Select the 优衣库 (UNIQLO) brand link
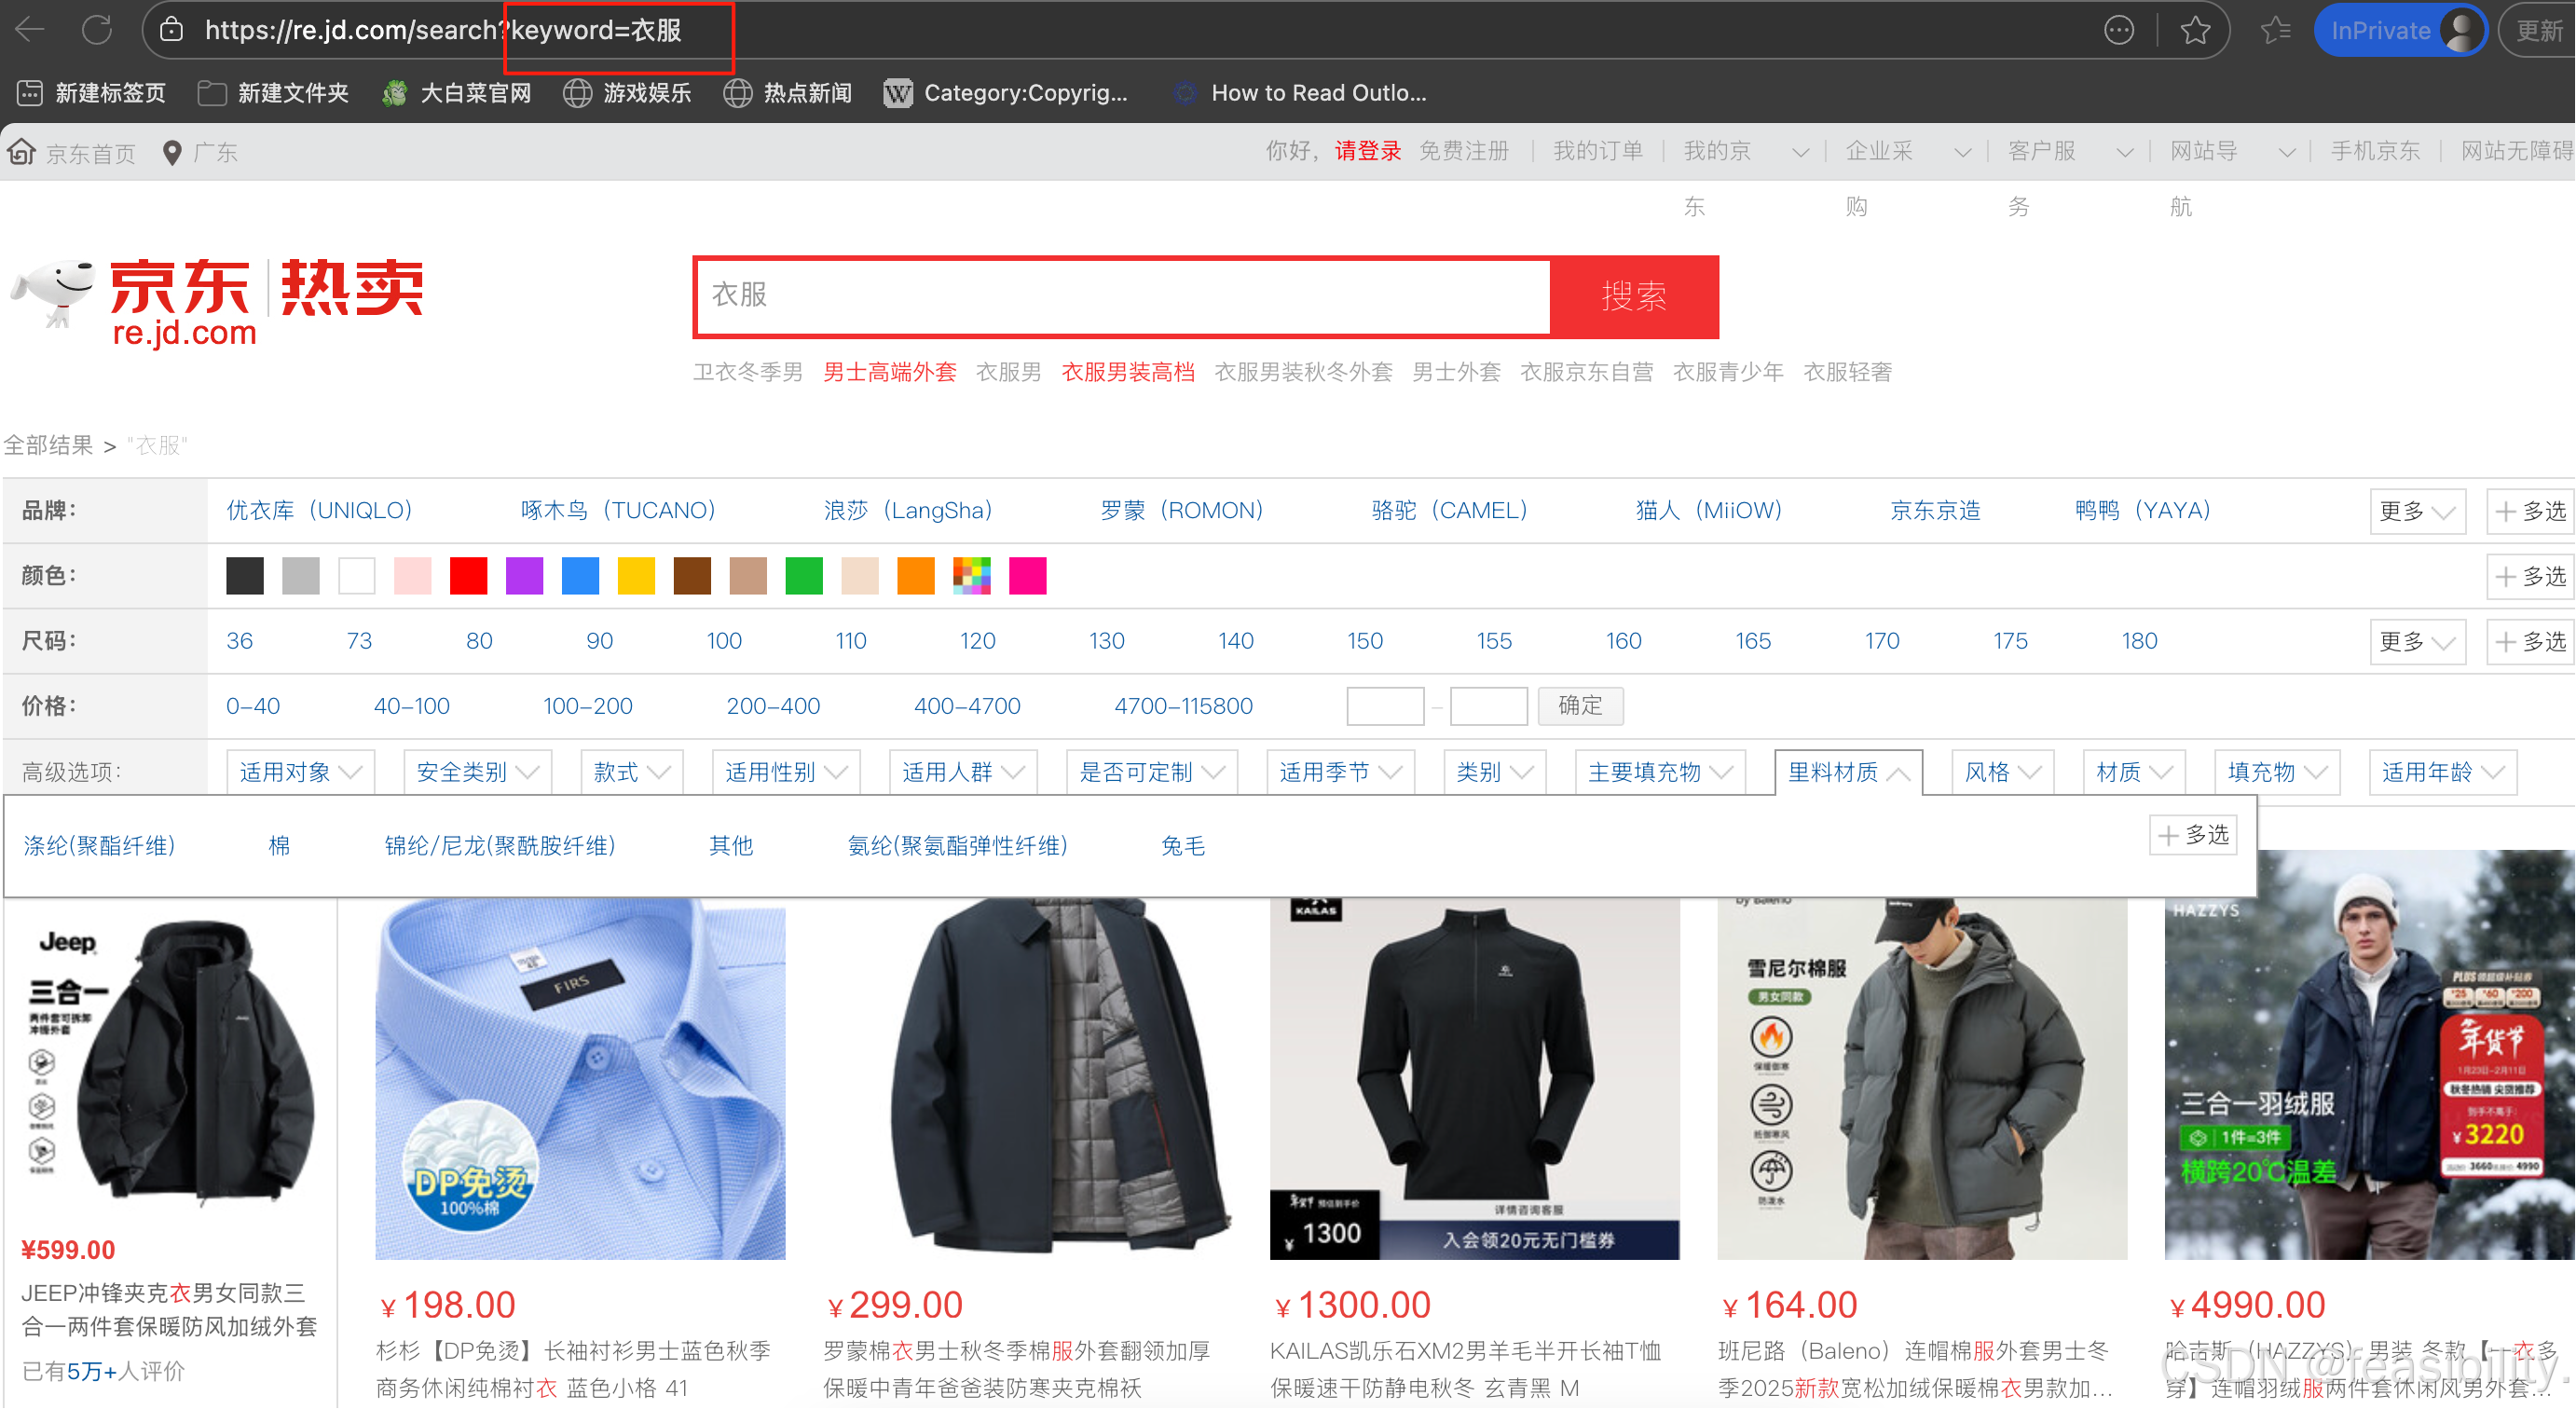Screen dimensions: 2576x1409 pyautogui.click(x=319, y=510)
